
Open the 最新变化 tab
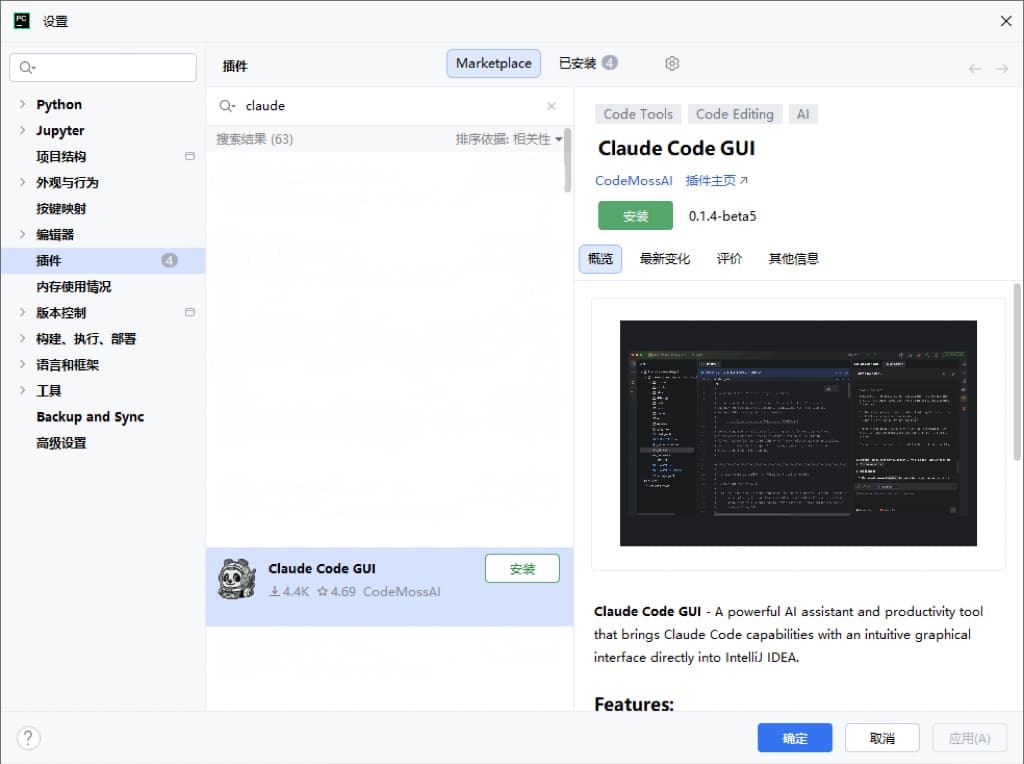tap(665, 258)
